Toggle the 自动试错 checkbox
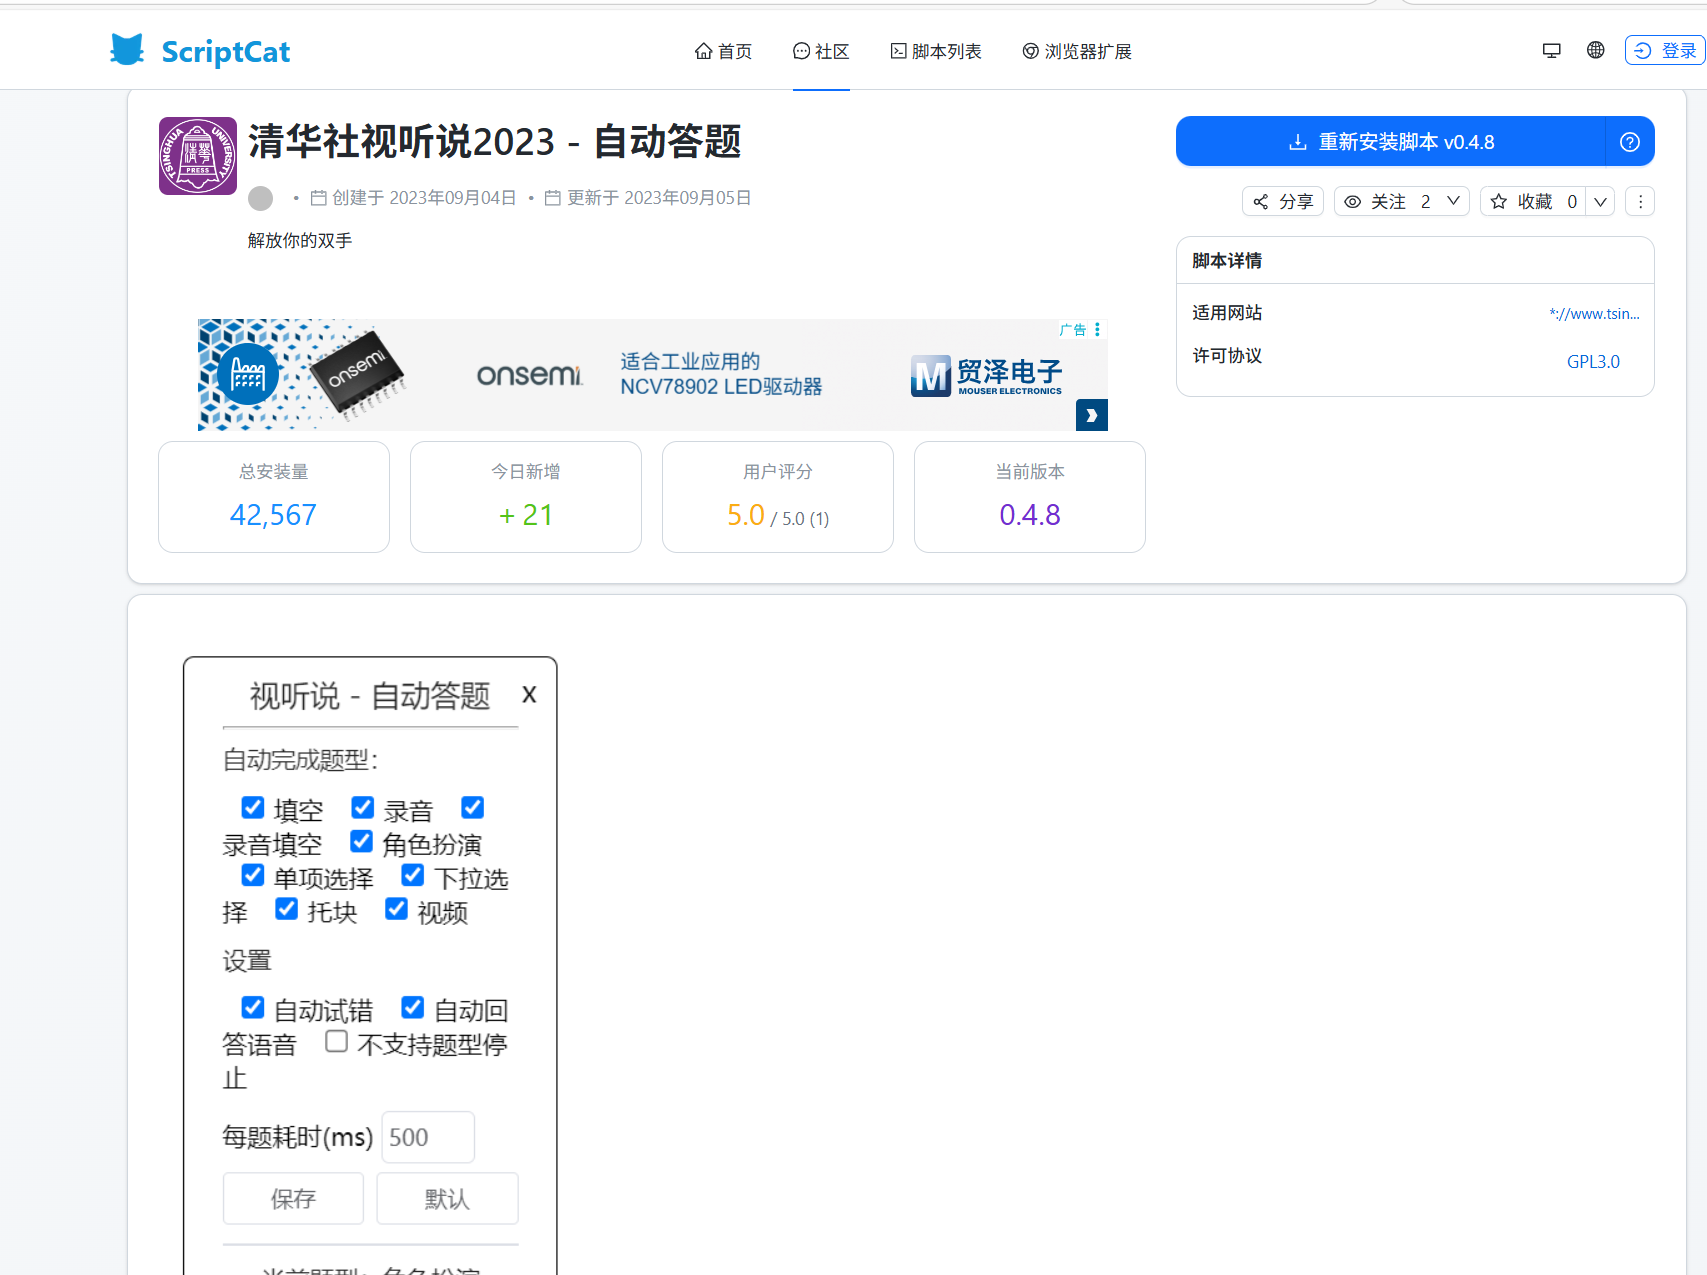The width and height of the screenshot is (1707, 1275). [x=253, y=1007]
